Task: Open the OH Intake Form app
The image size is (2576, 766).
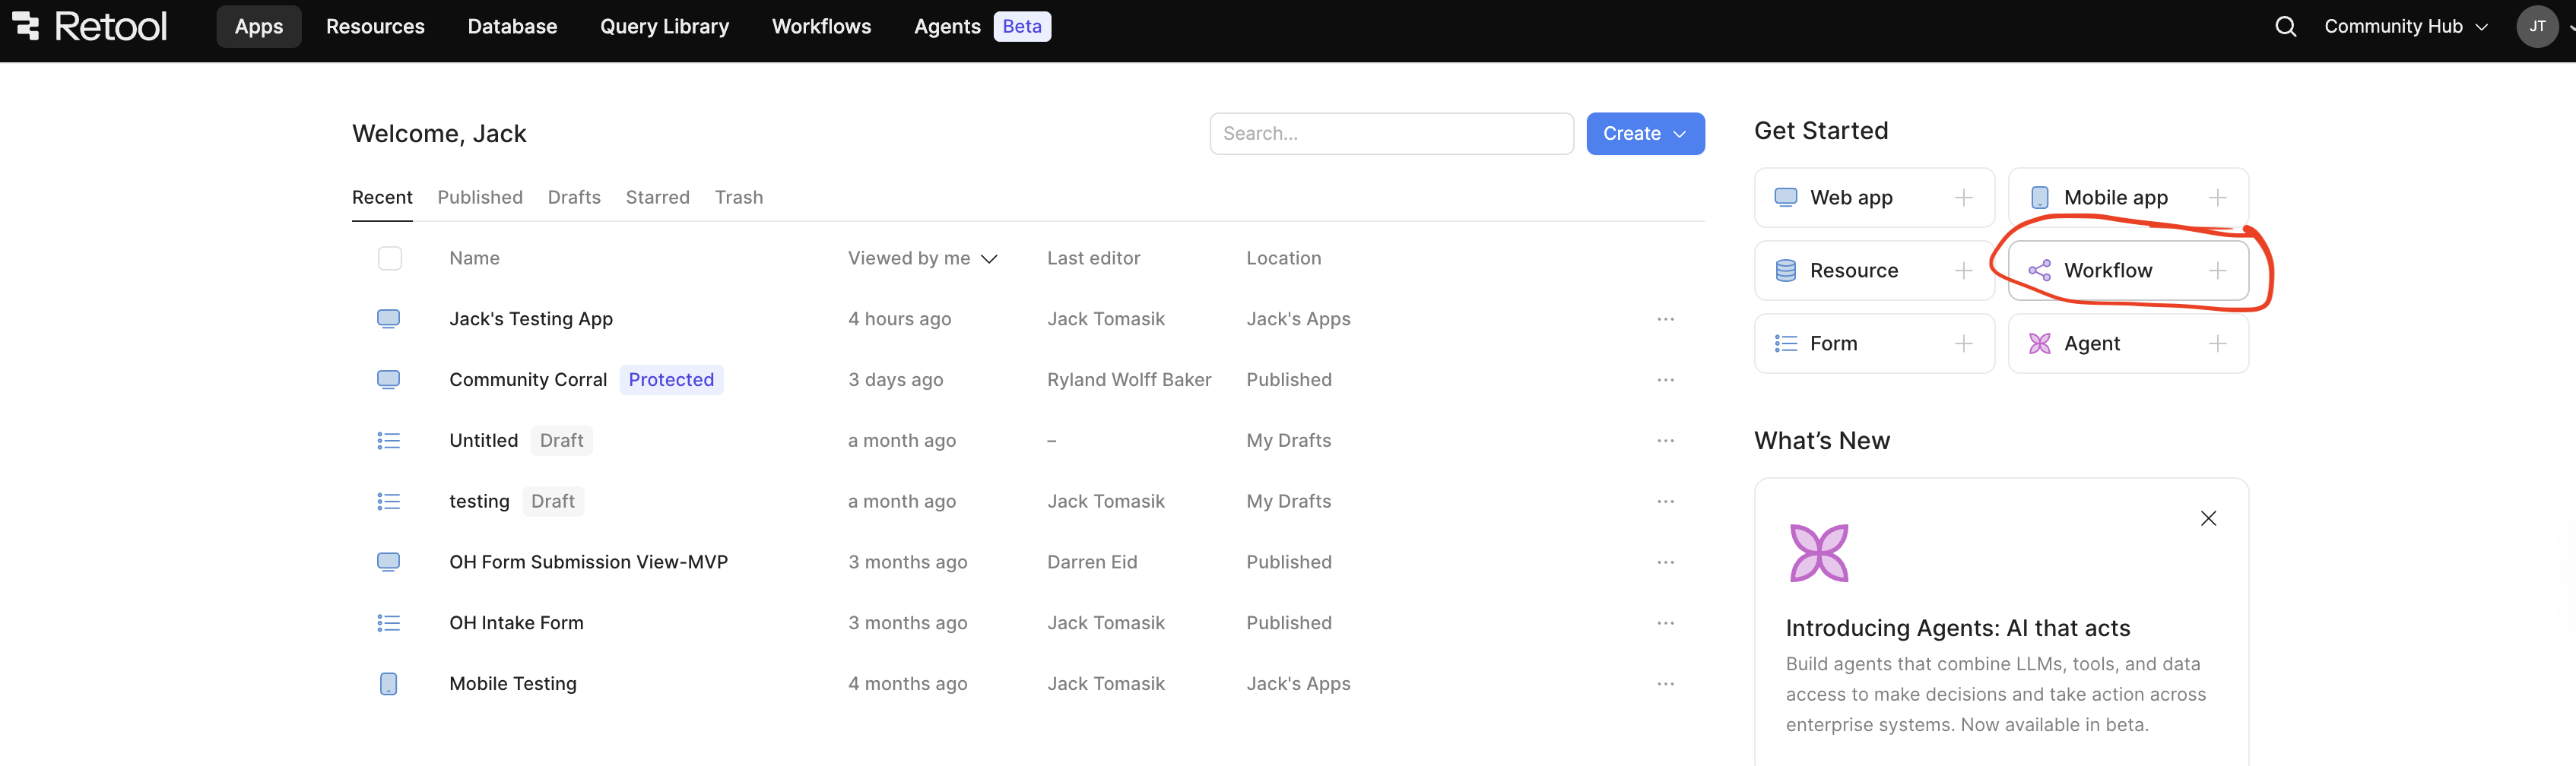Action: (516, 623)
